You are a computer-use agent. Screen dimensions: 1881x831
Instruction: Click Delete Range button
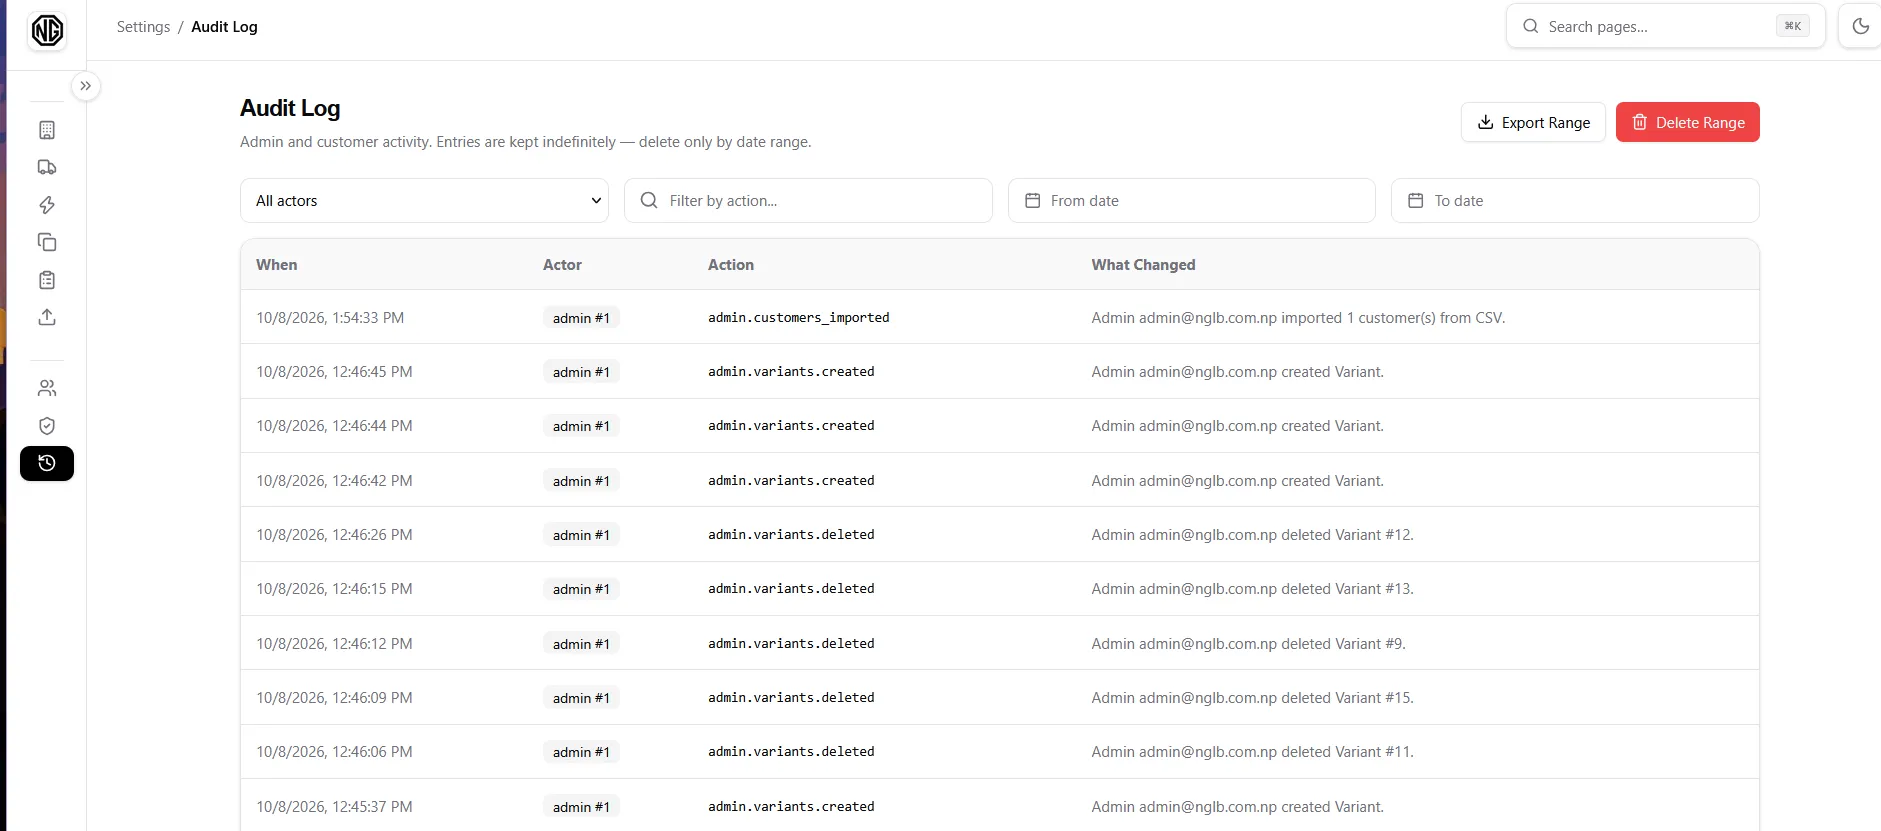click(x=1687, y=122)
